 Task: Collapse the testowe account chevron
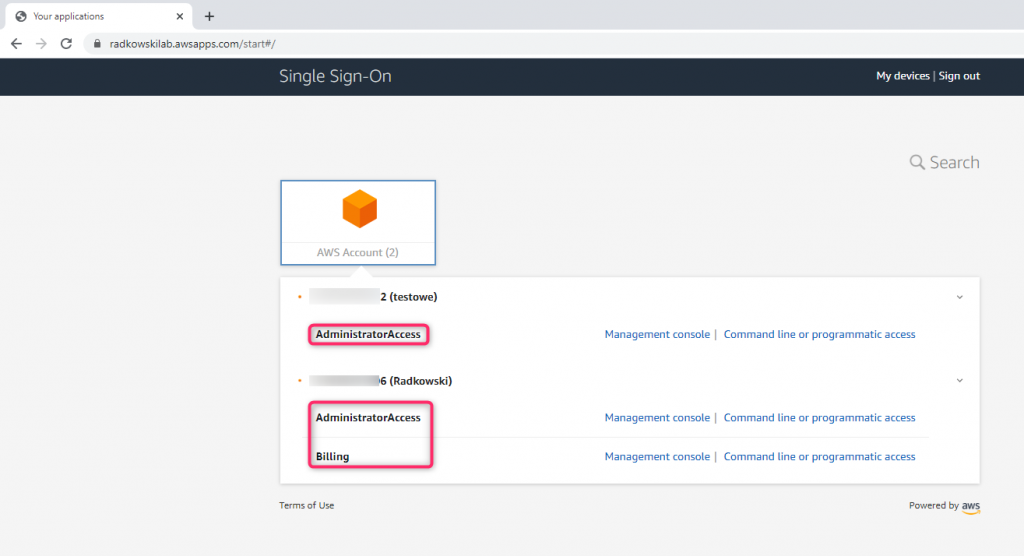tap(959, 297)
